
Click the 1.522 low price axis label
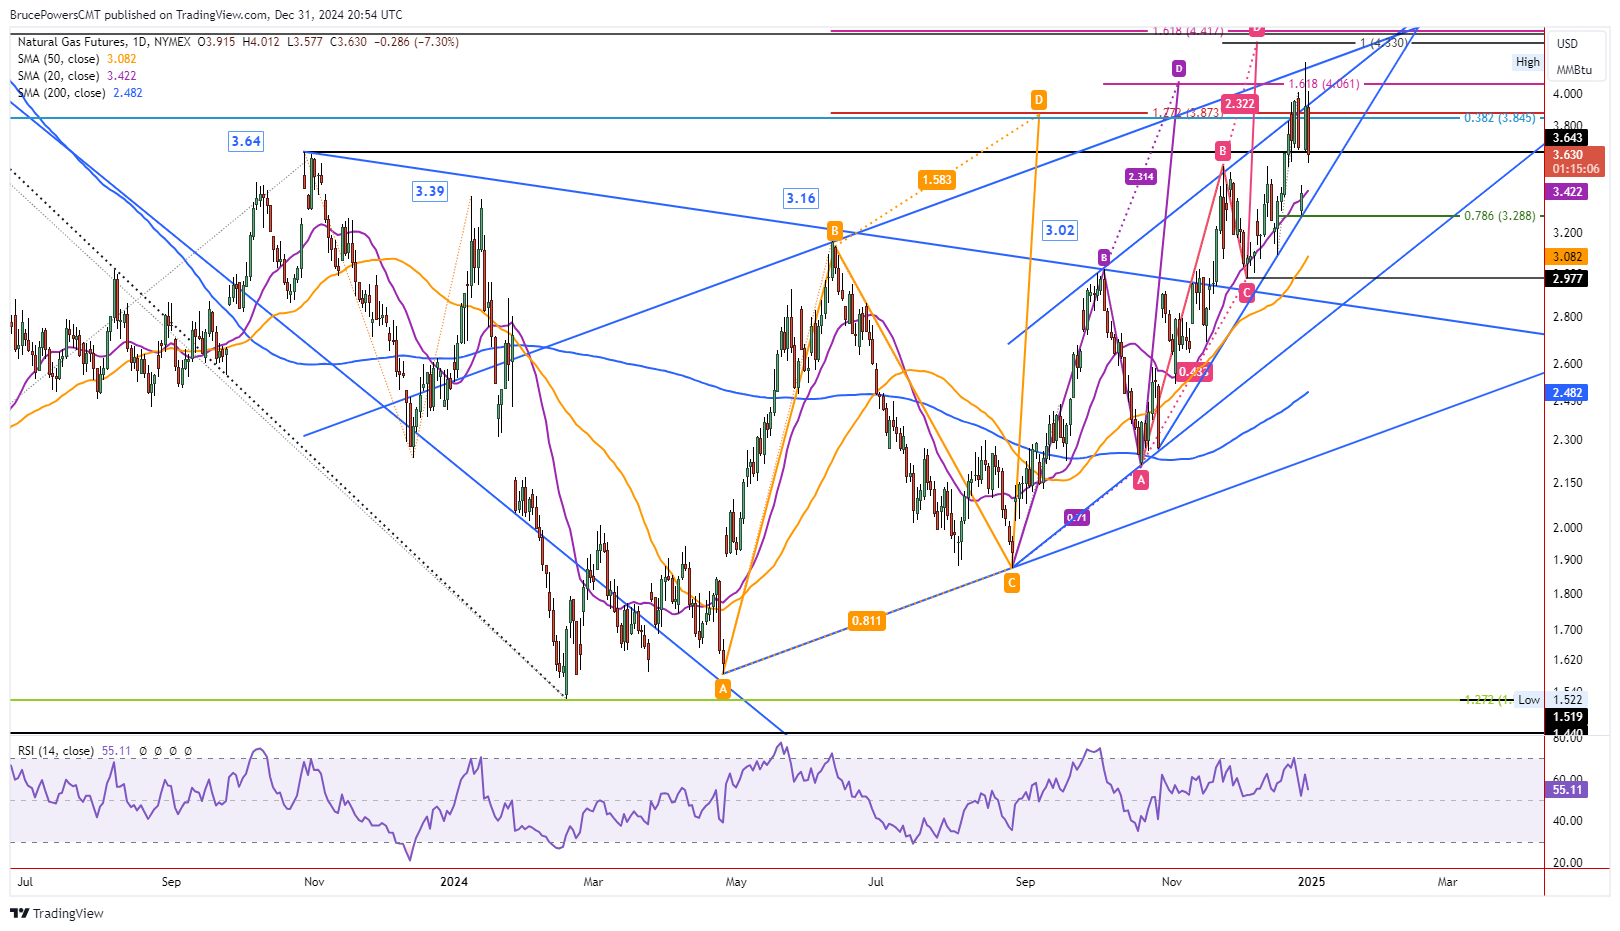tap(1567, 700)
